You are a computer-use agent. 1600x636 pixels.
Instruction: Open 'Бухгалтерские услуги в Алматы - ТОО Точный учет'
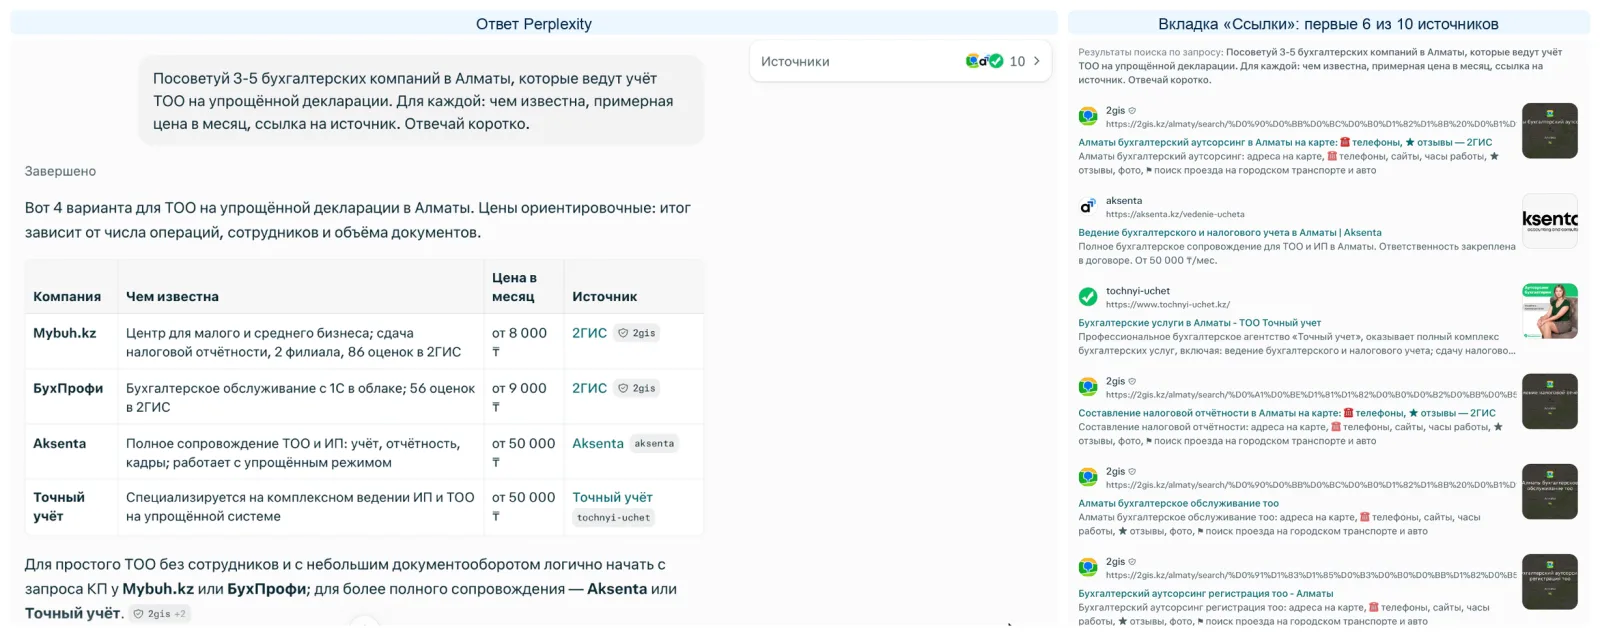click(x=1200, y=322)
